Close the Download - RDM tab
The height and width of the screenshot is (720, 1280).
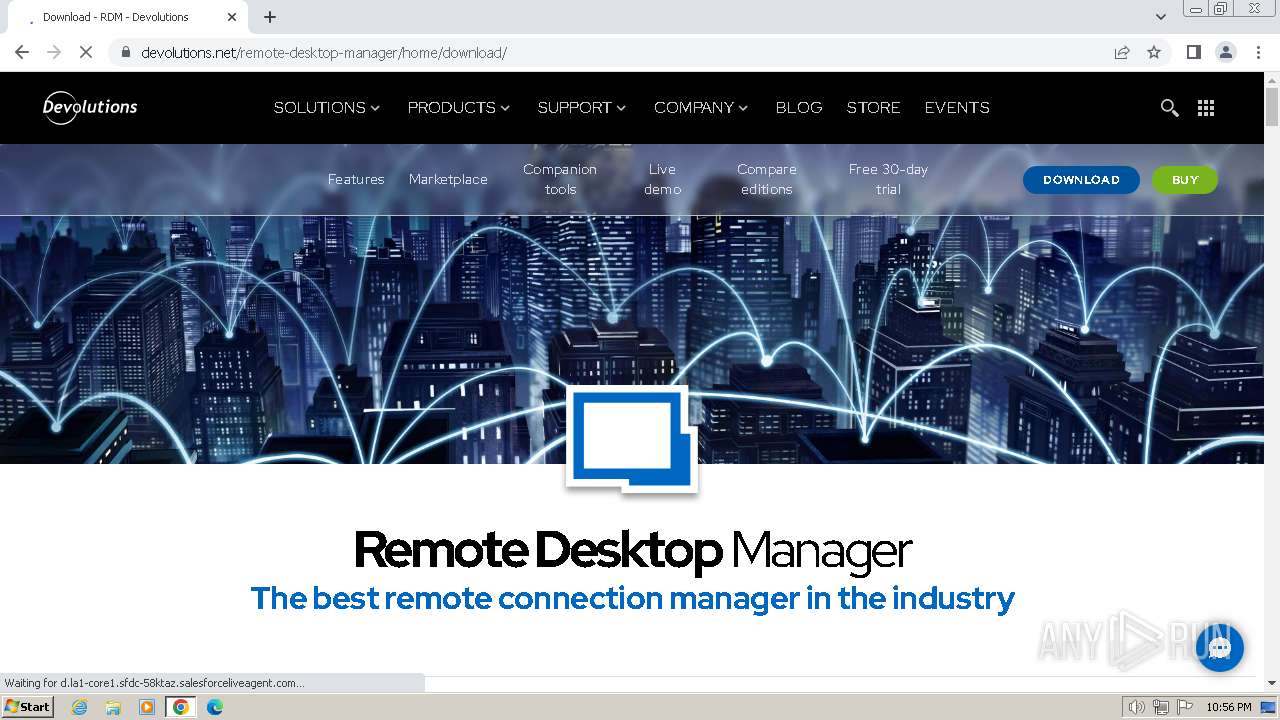[232, 17]
